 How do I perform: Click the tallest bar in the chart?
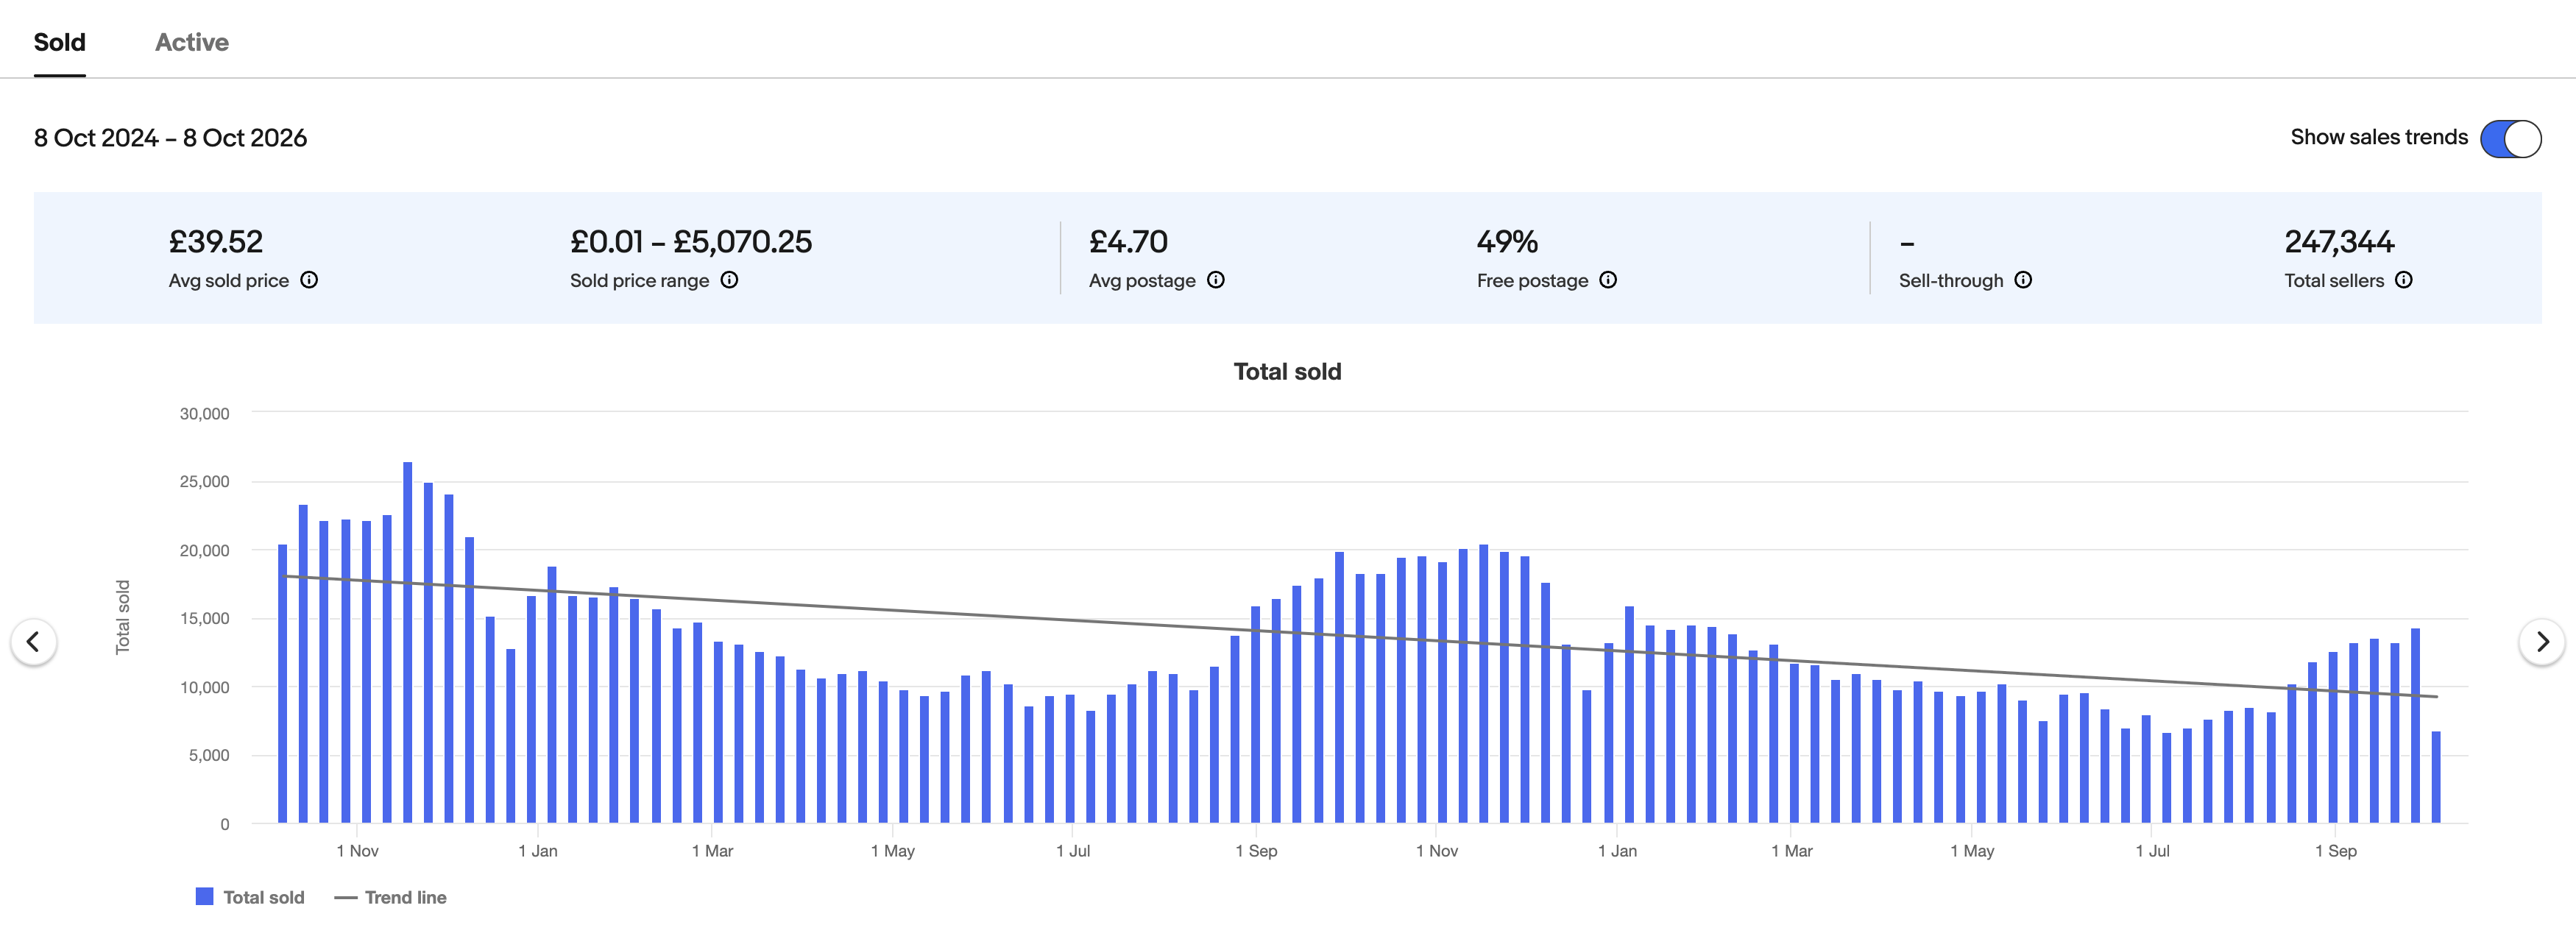(x=407, y=642)
